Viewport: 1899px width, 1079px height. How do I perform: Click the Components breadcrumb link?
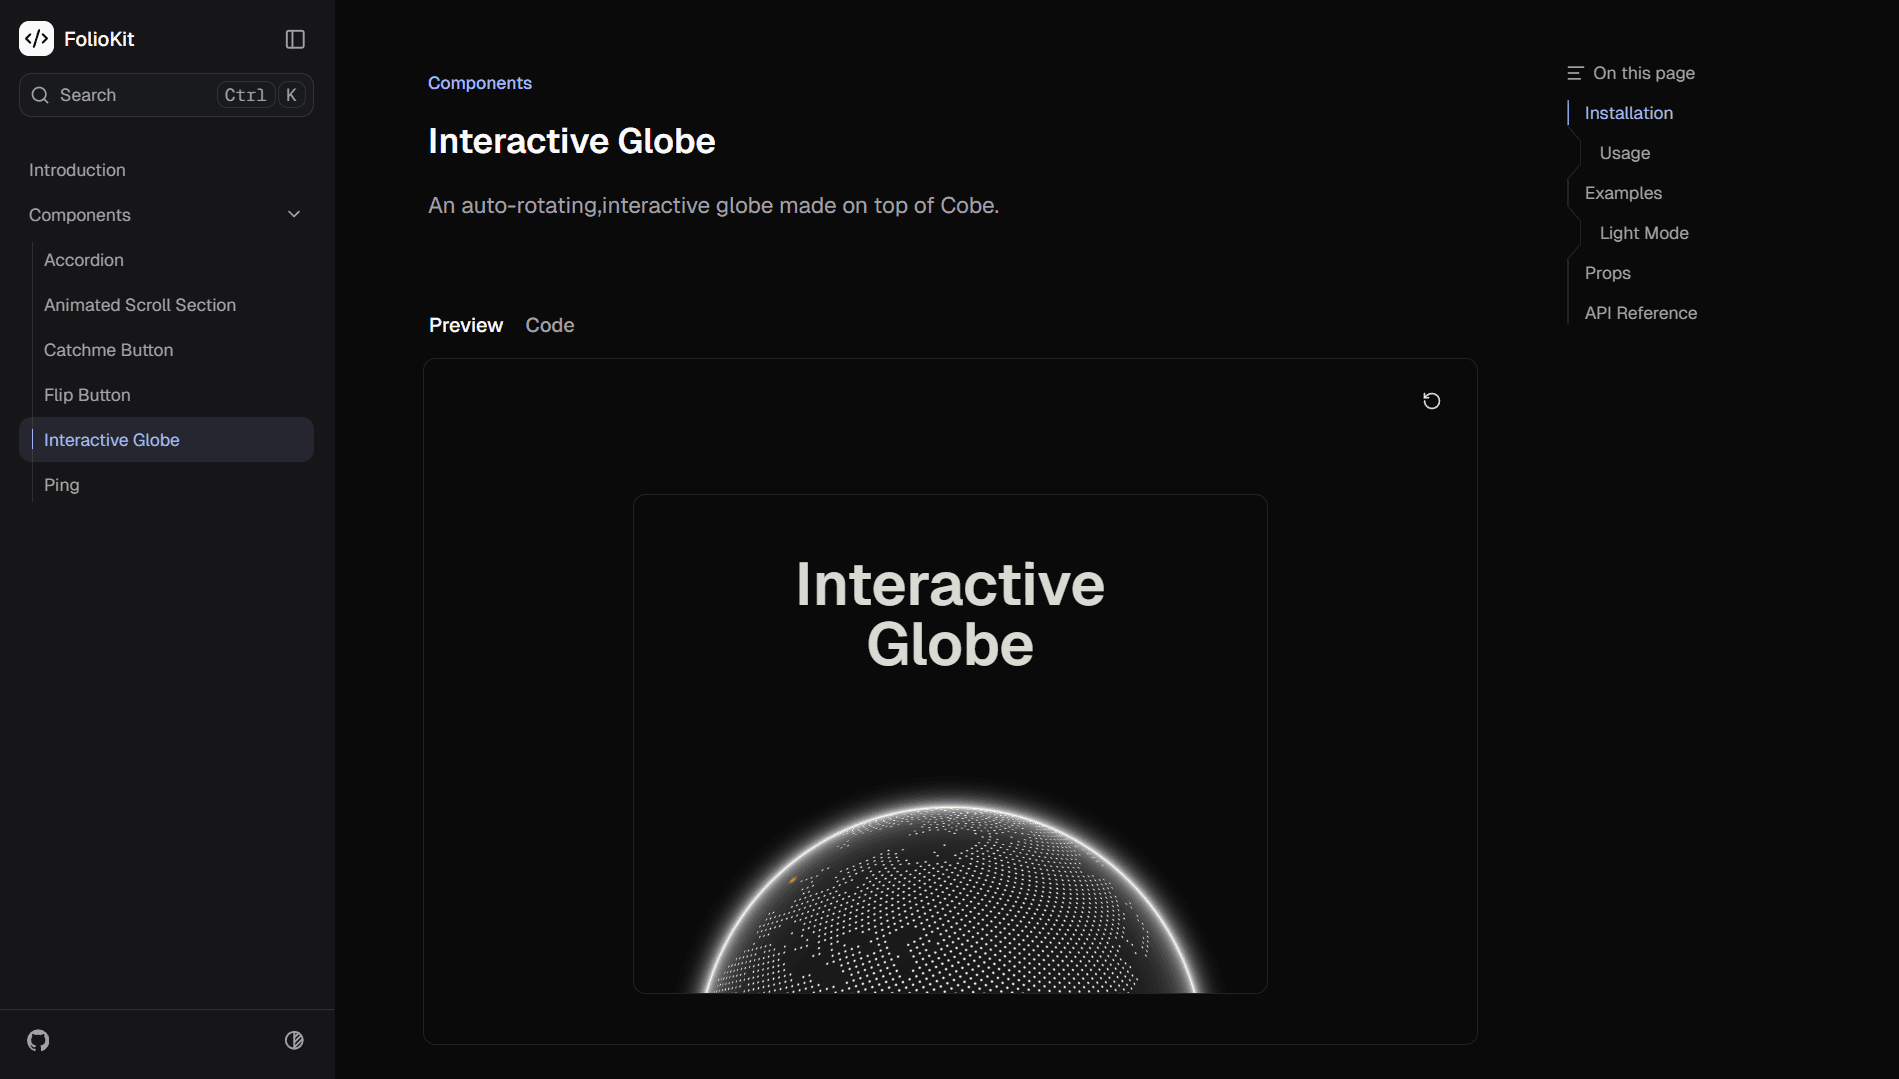(x=480, y=83)
